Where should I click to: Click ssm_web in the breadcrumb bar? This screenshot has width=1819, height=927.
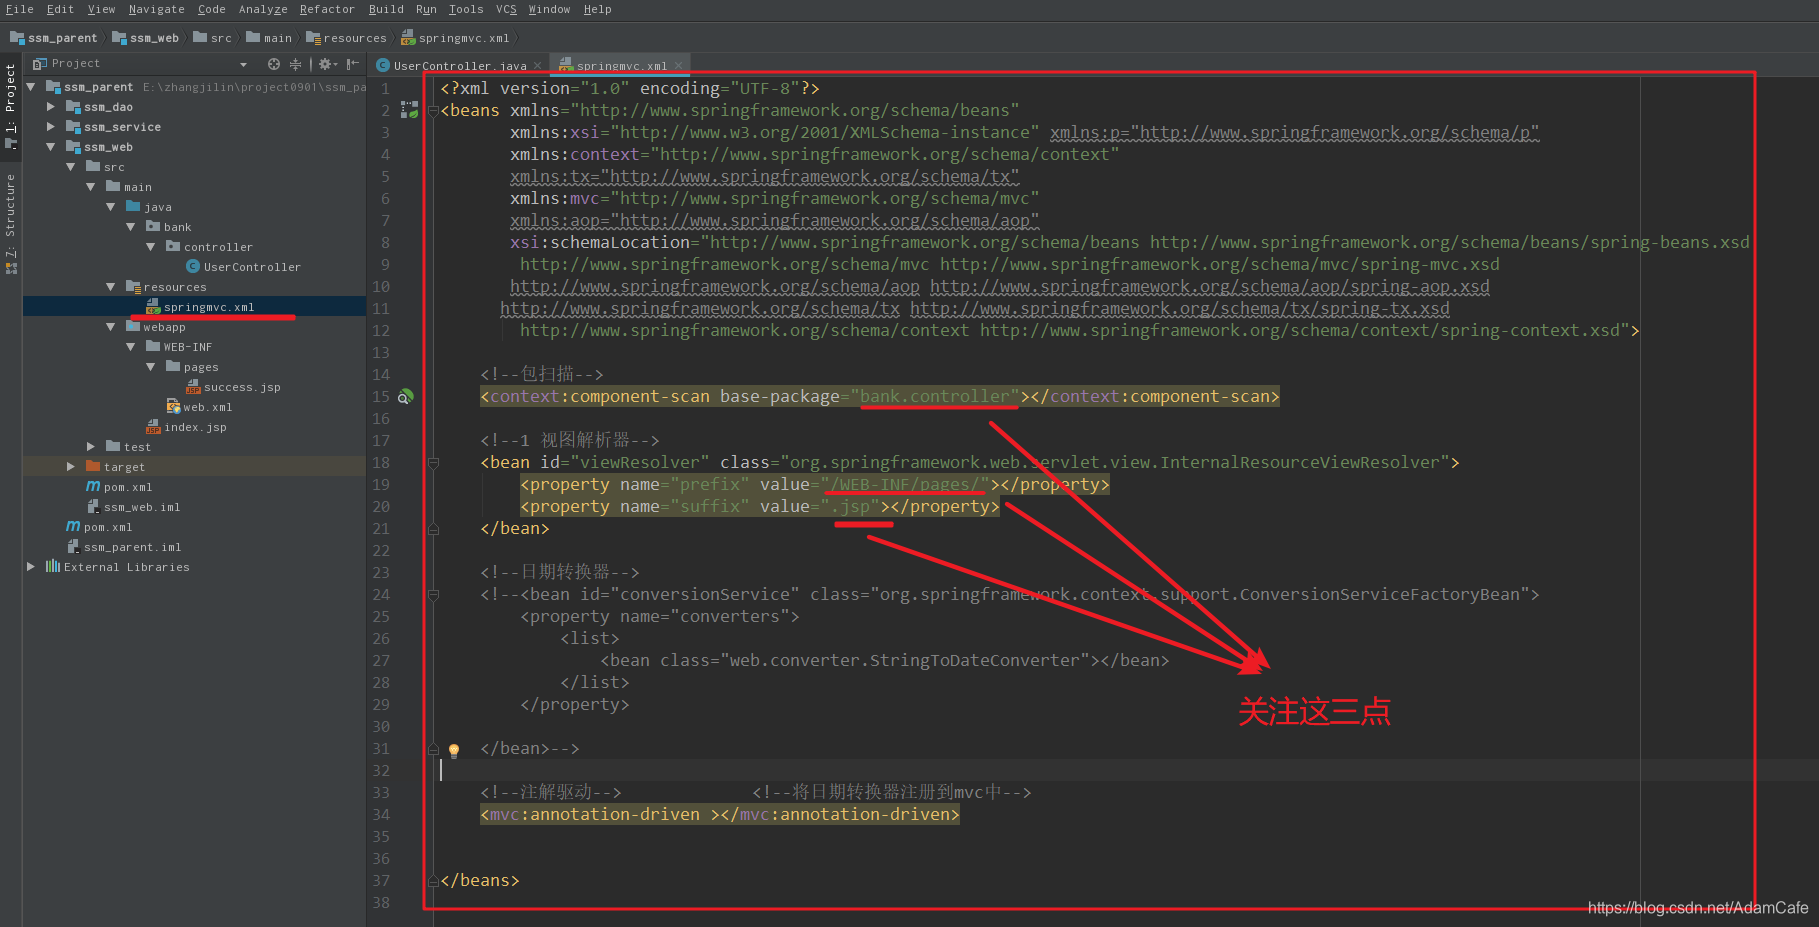[x=146, y=38]
